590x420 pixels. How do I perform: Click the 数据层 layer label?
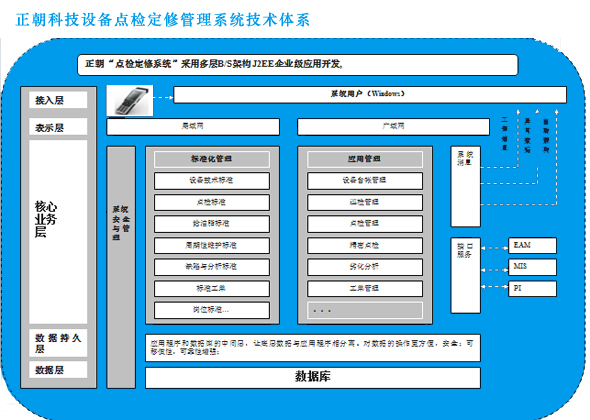click(58, 370)
